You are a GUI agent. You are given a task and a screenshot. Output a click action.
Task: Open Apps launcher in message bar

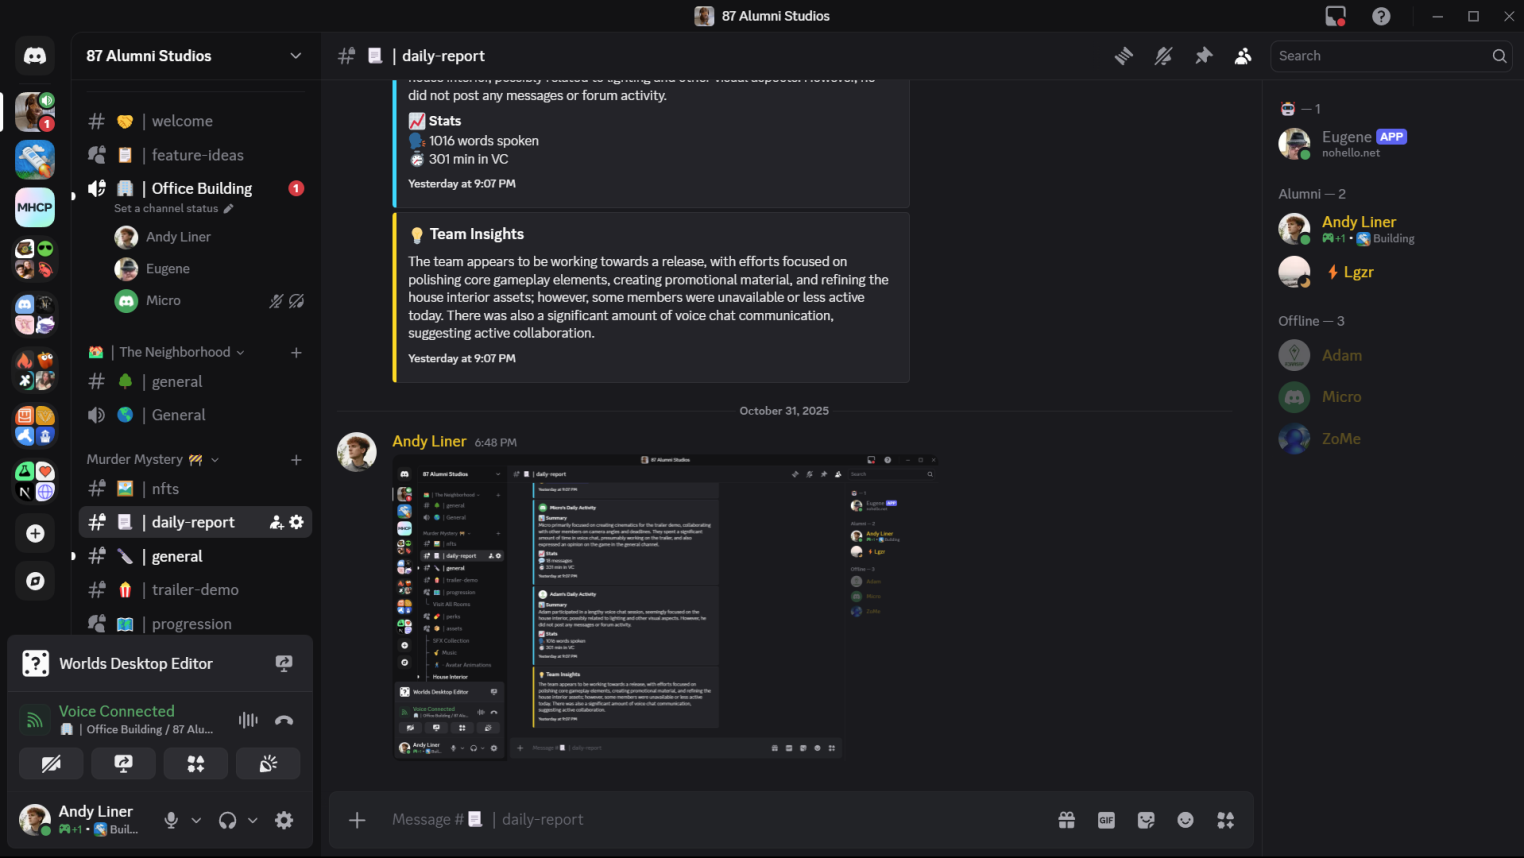(1225, 820)
